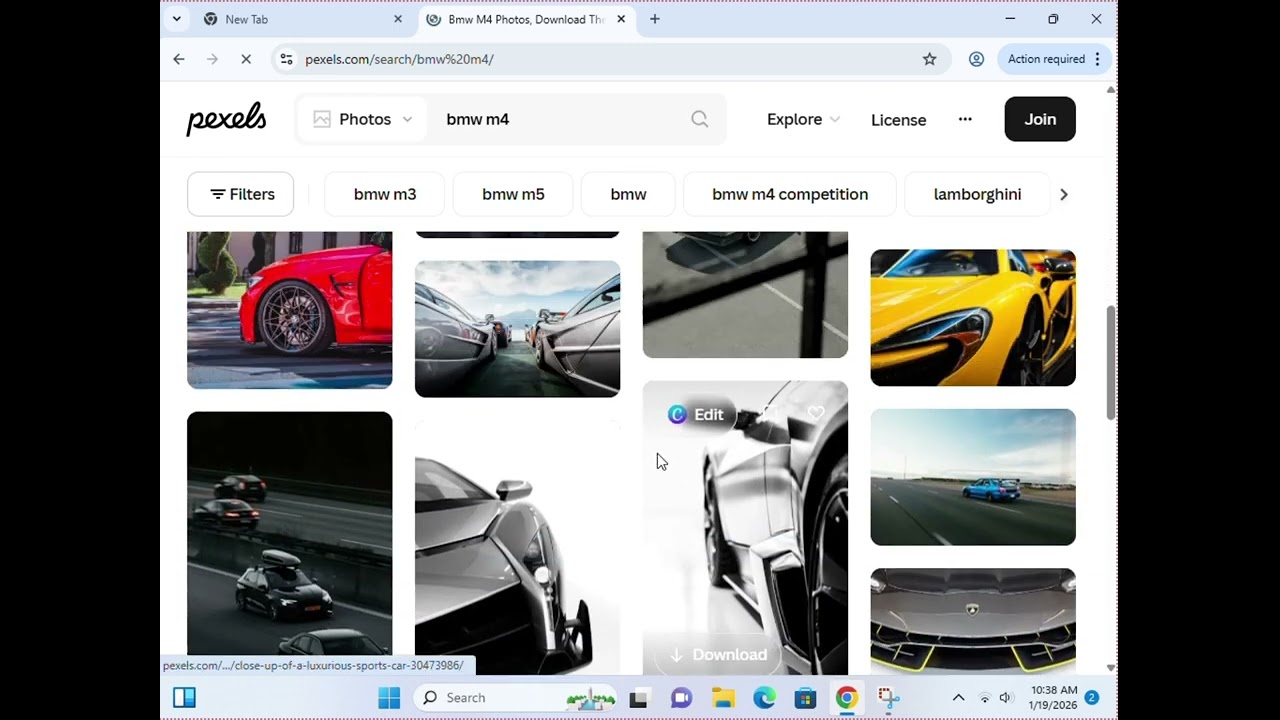
Task: Go back with the browser back arrow
Action: 179,59
